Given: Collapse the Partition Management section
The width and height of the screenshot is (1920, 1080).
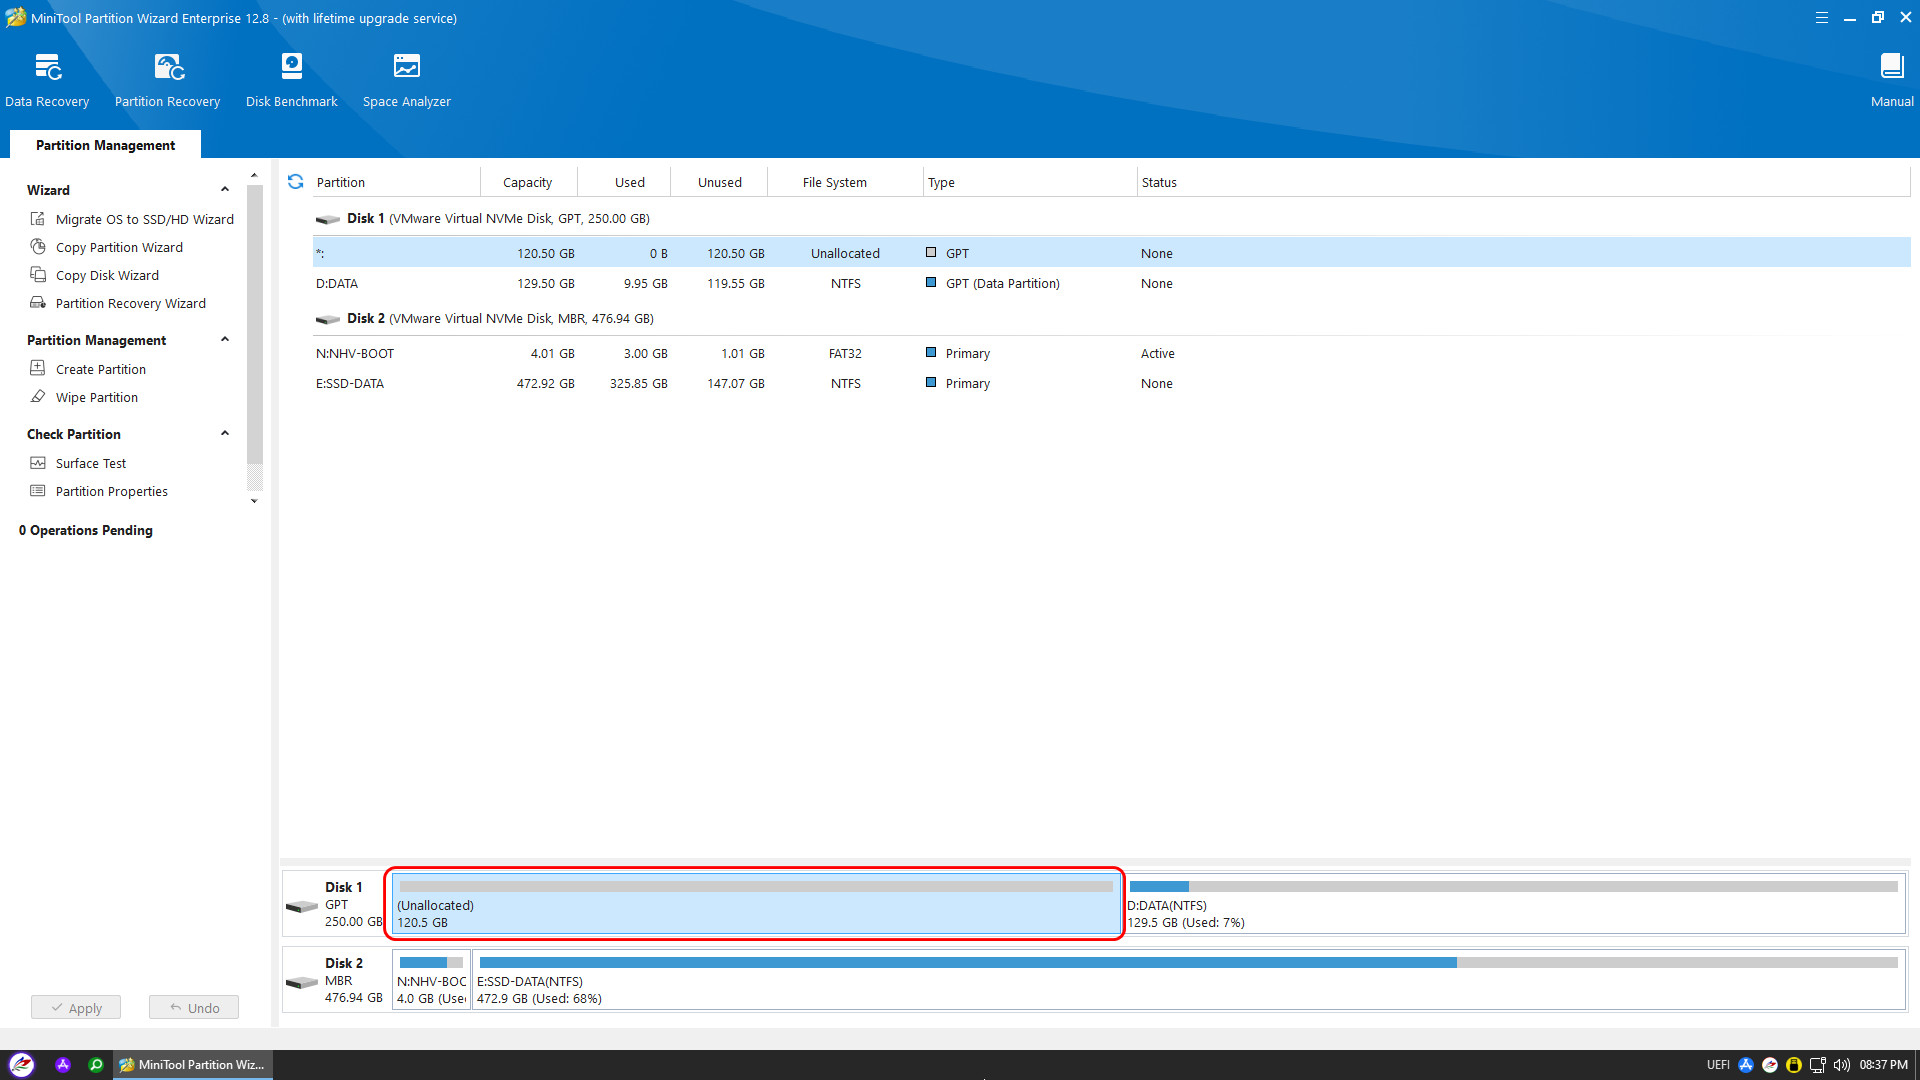Looking at the screenshot, I should [225, 340].
